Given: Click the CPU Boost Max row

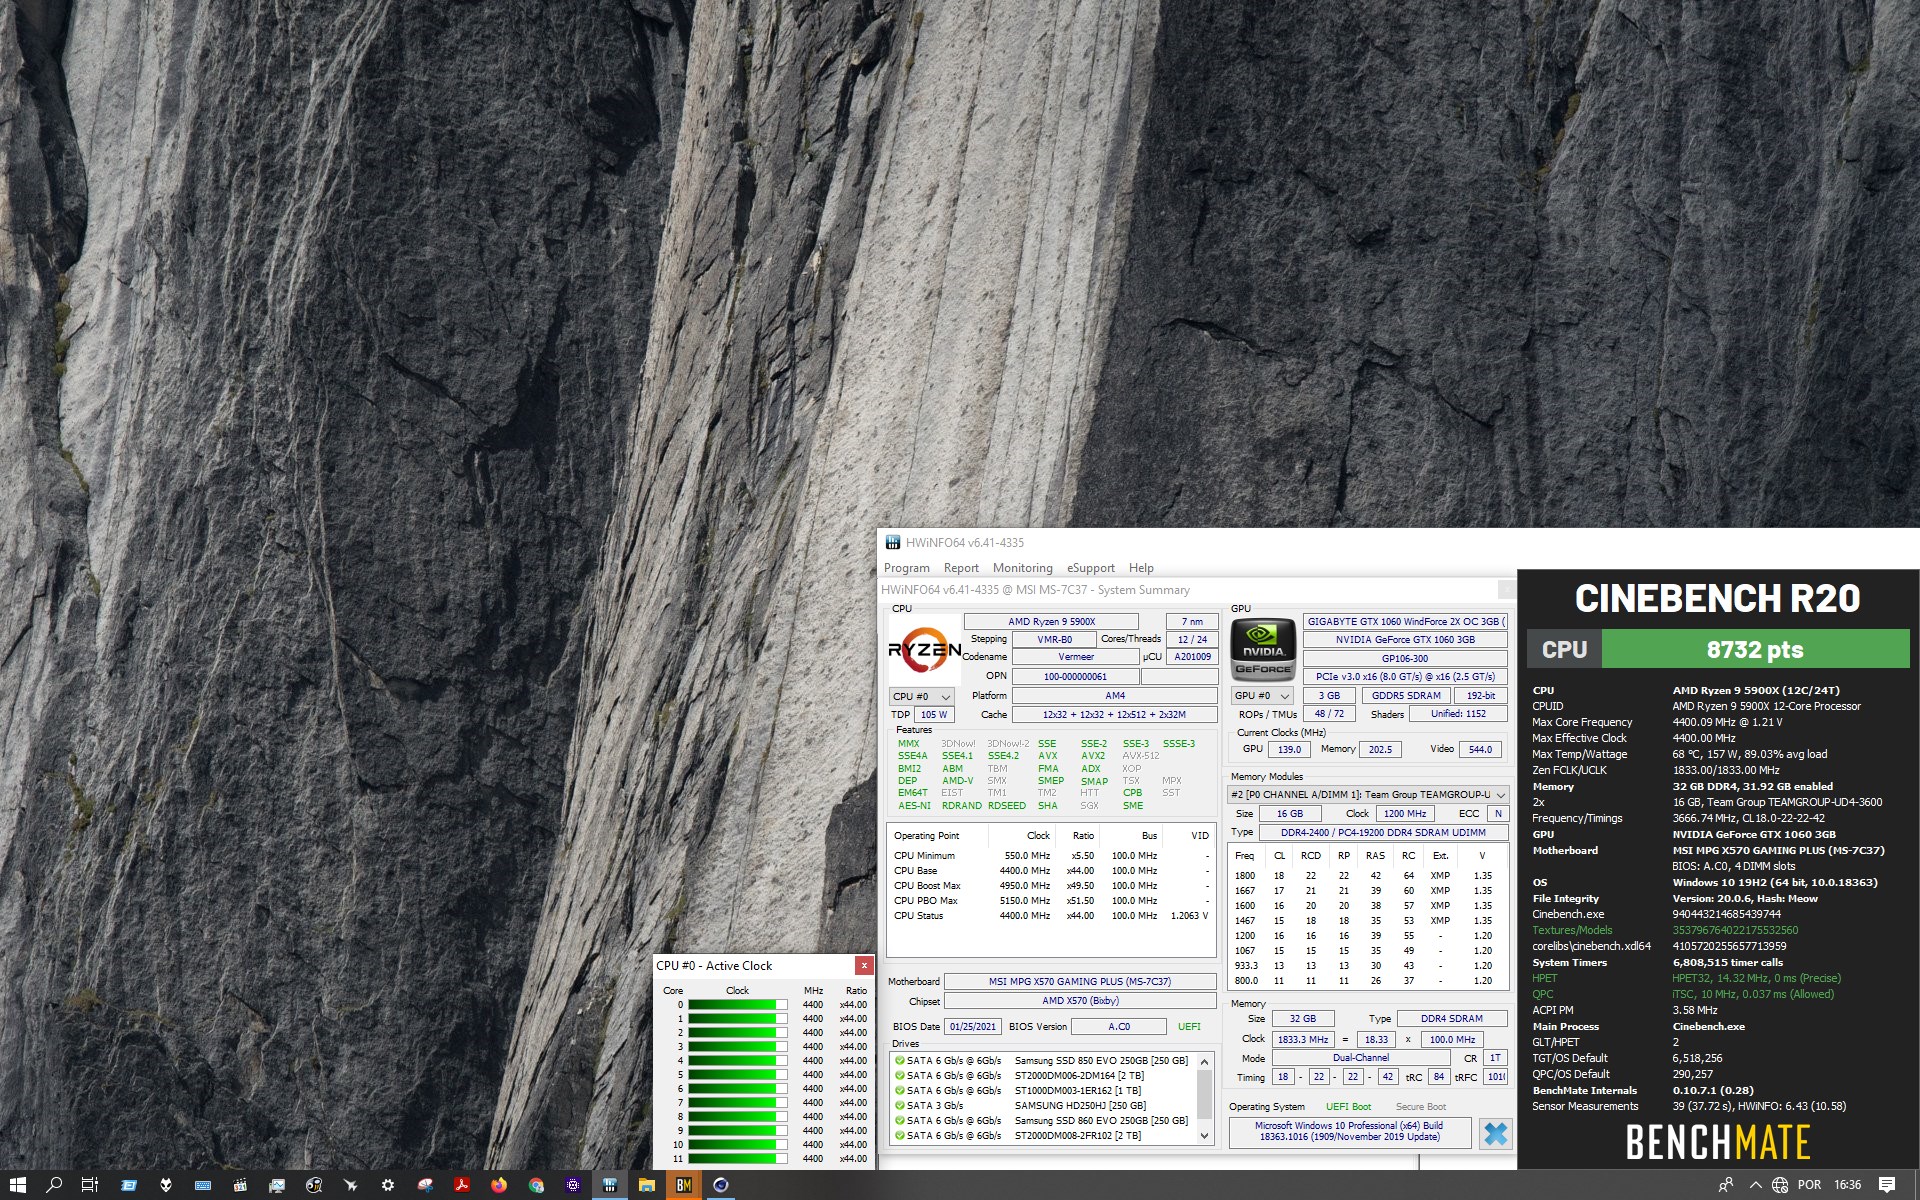Looking at the screenshot, I should coord(1051,886).
